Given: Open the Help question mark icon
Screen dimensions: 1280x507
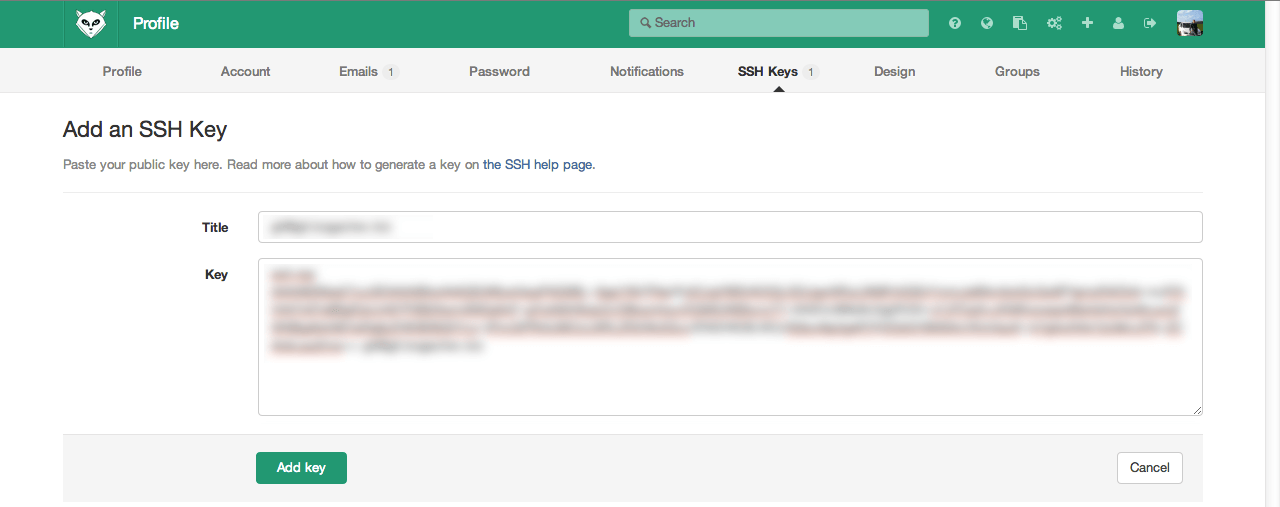Looking at the screenshot, I should click(x=955, y=23).
